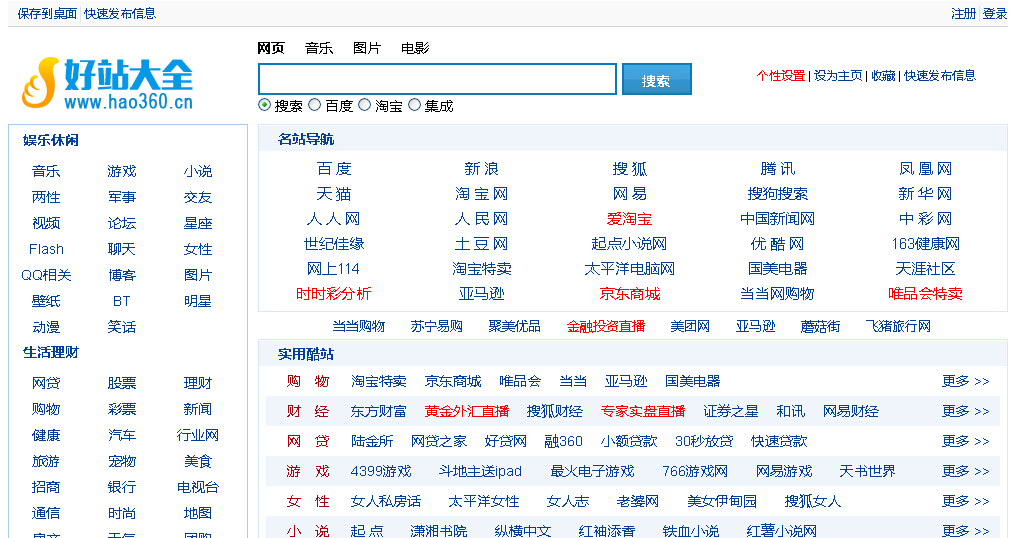Viewport: 1035px width, 538px height.
Task: Open 天猫 link
Action: pos(334,194)
